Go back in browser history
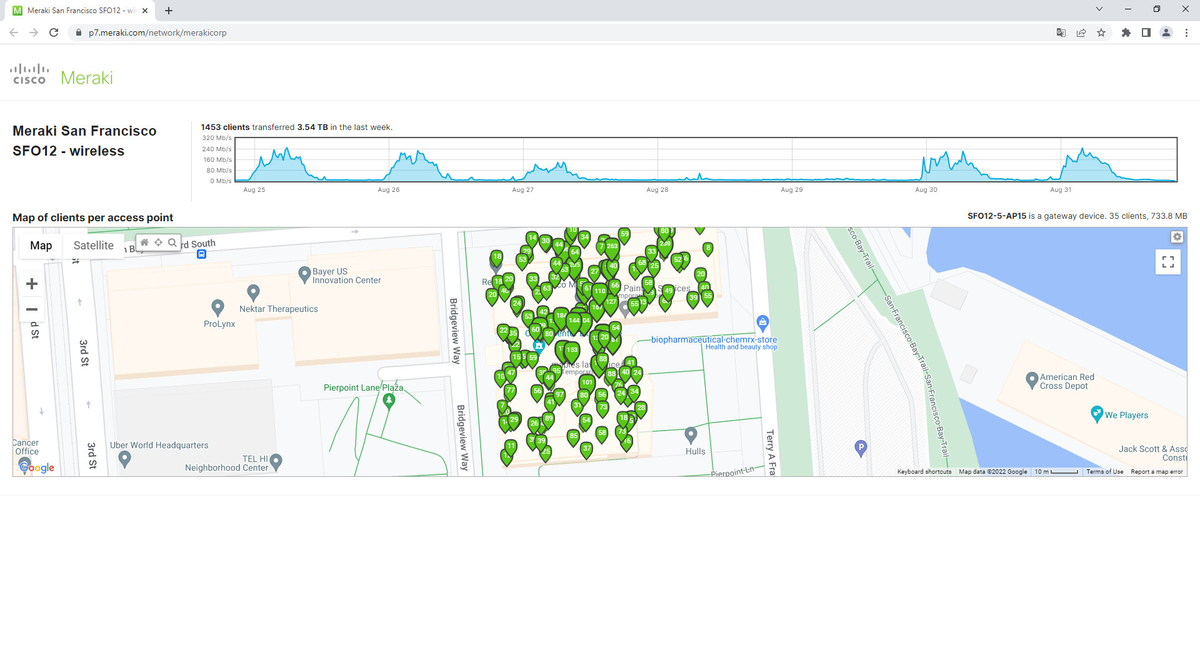 pos(13,32)
